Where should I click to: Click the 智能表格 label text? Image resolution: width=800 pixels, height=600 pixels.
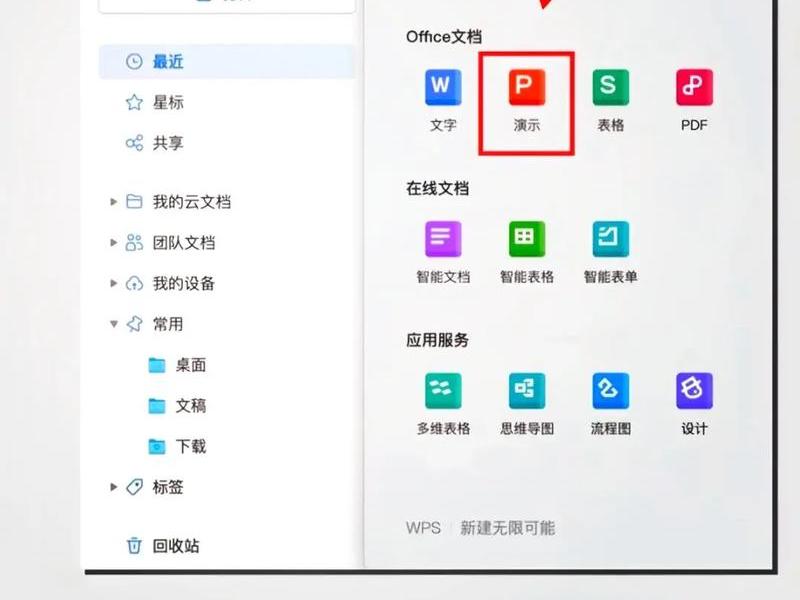point(527,277)
